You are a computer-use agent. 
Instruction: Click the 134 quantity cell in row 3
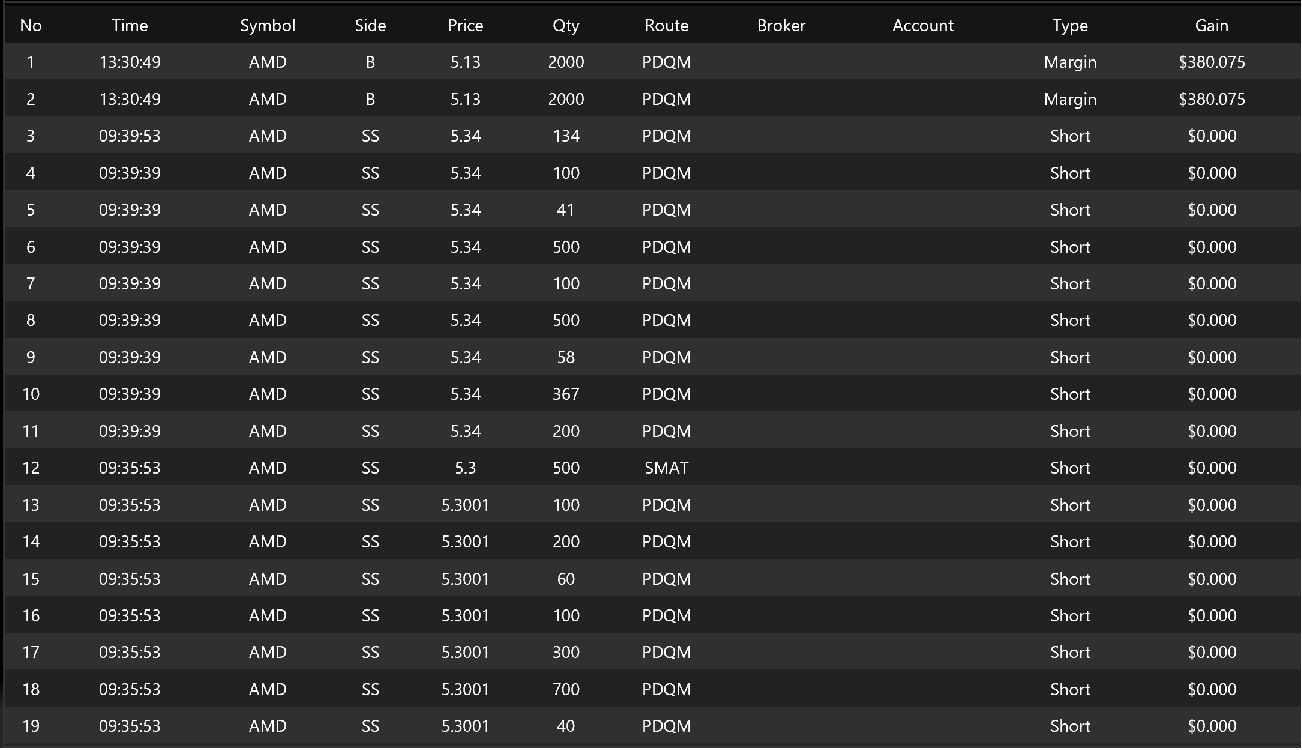566,136
